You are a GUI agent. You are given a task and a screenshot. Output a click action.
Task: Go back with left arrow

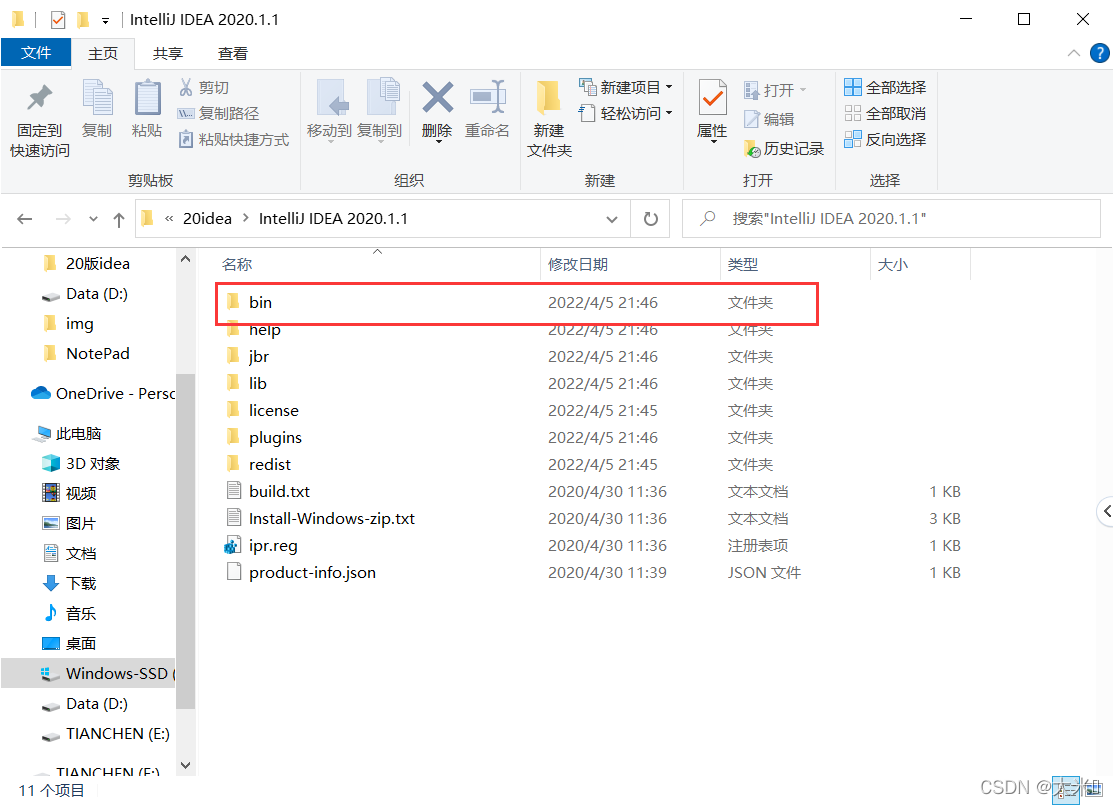[25, 219]
